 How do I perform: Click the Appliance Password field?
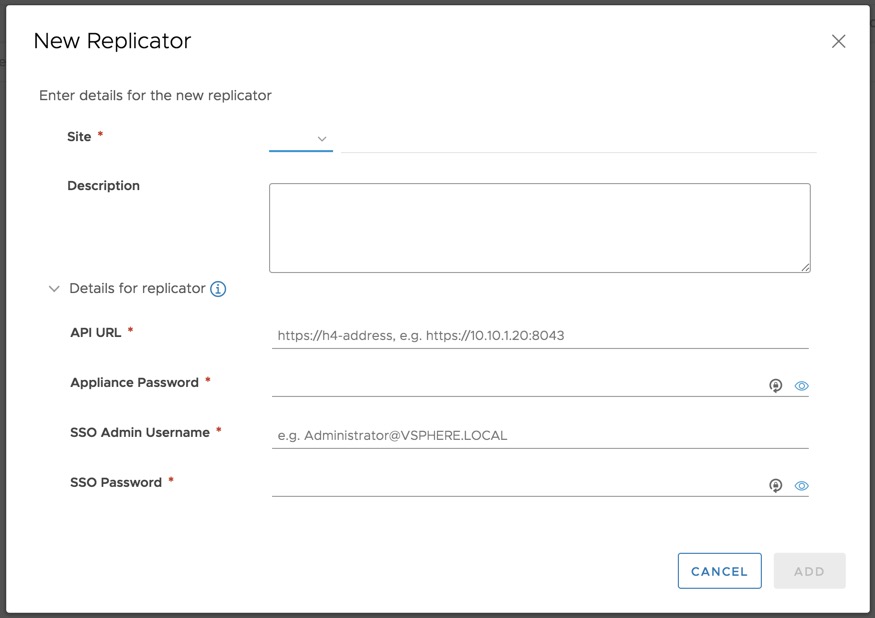point(515,385)
